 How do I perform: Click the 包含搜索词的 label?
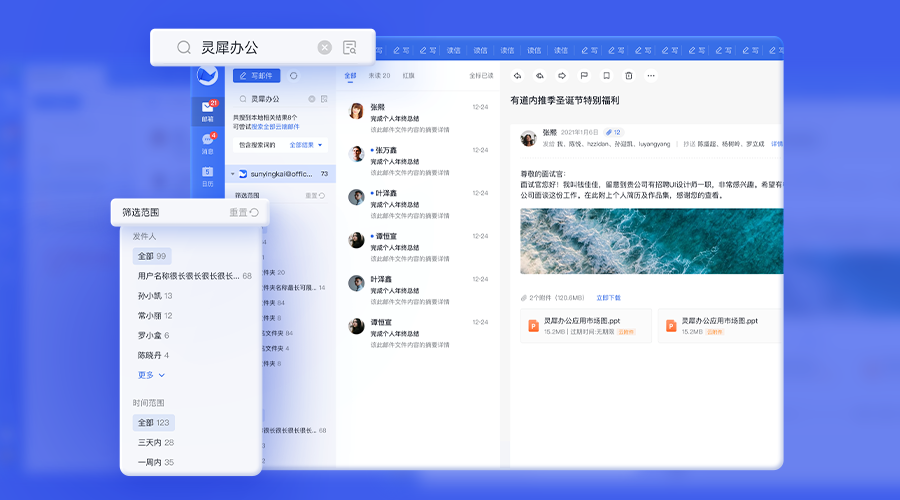[257, 145]
